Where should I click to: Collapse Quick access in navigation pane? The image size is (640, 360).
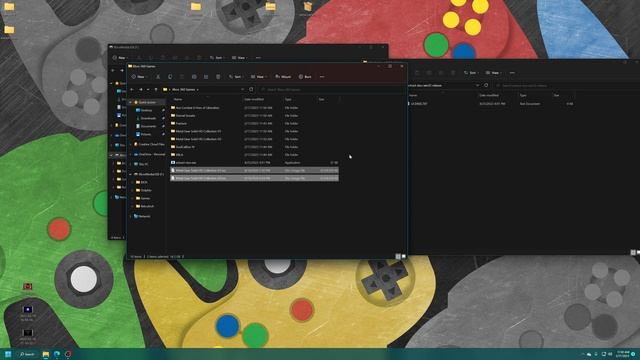[x=131, y=102]
